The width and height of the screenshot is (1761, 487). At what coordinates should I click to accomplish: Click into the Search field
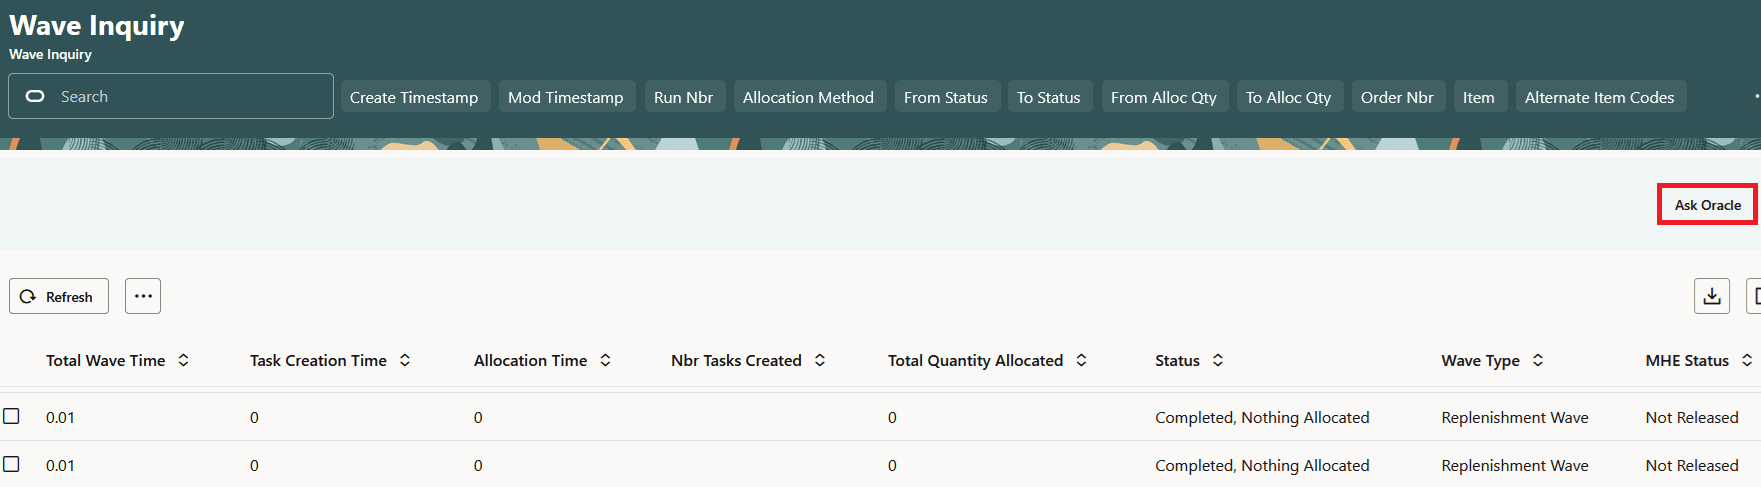[x=171, y=96]
